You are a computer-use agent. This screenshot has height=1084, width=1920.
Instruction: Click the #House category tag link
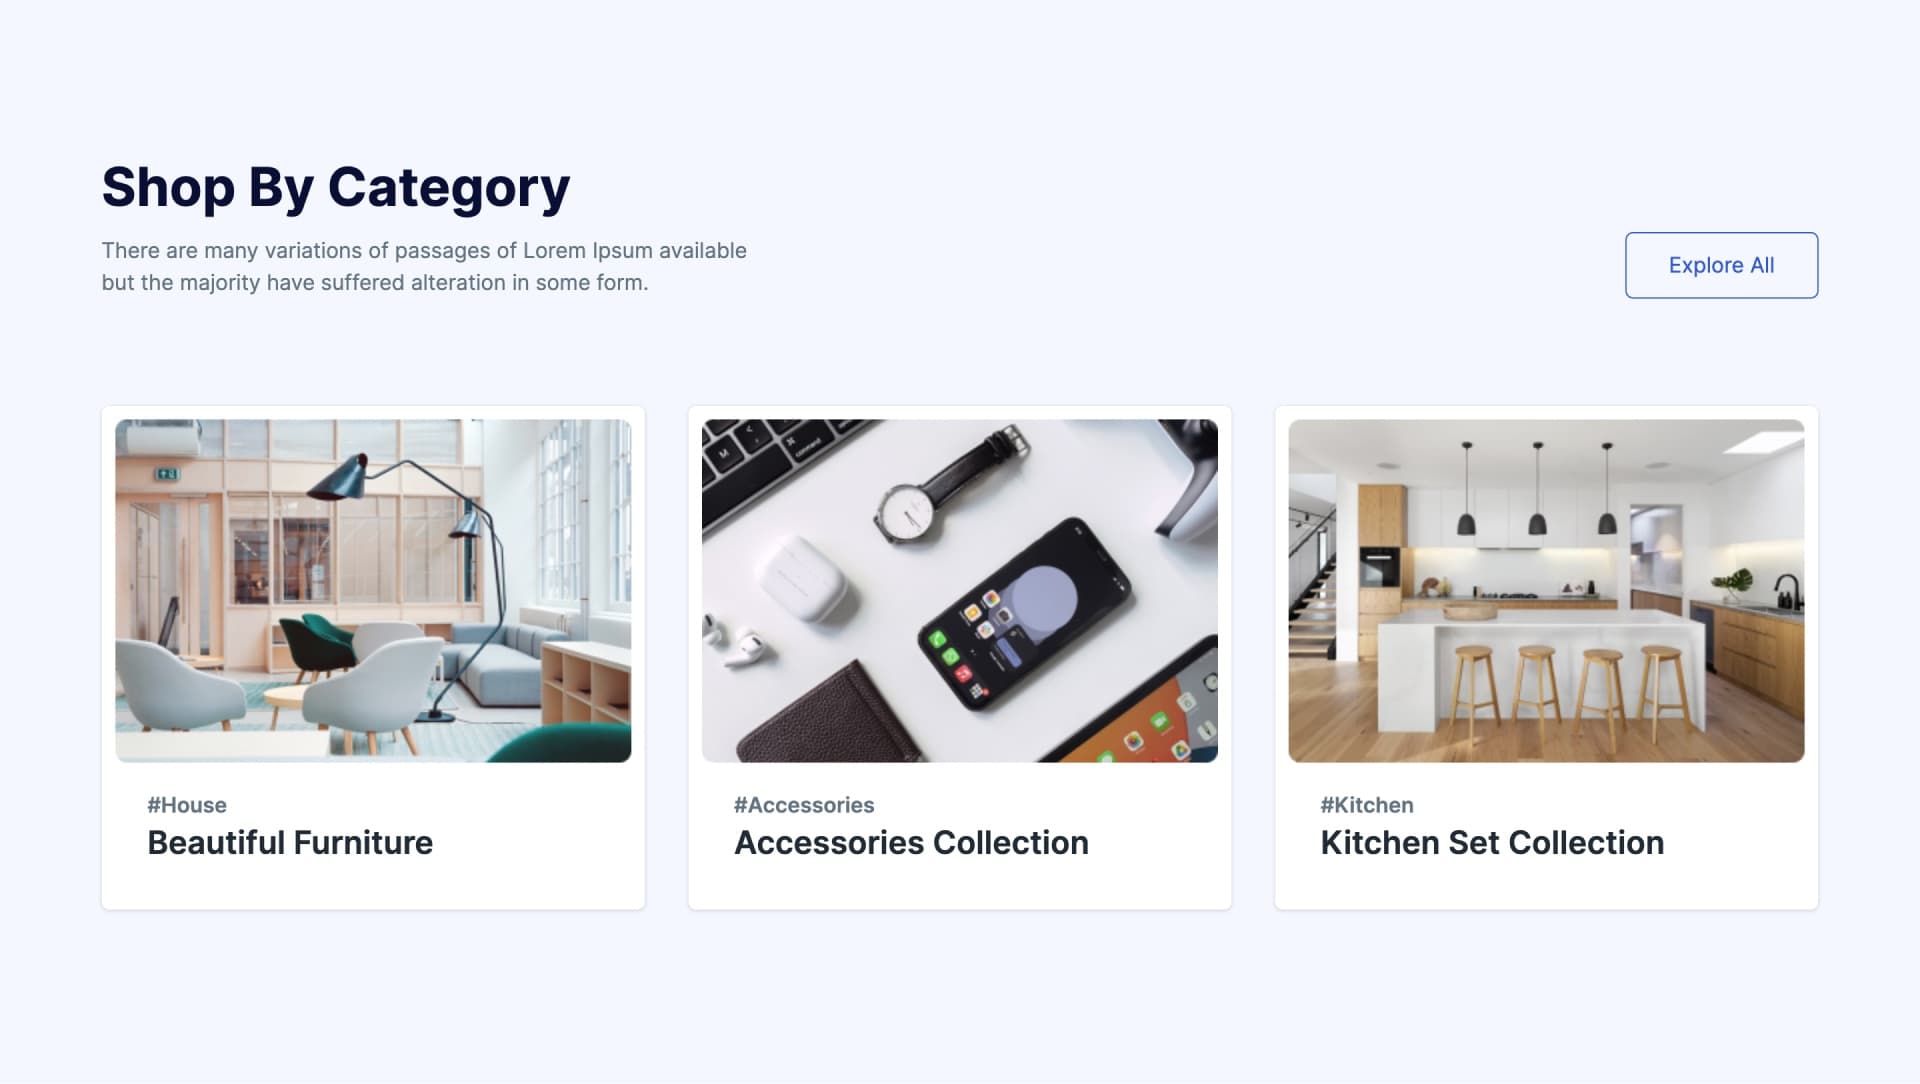[186, 803]
